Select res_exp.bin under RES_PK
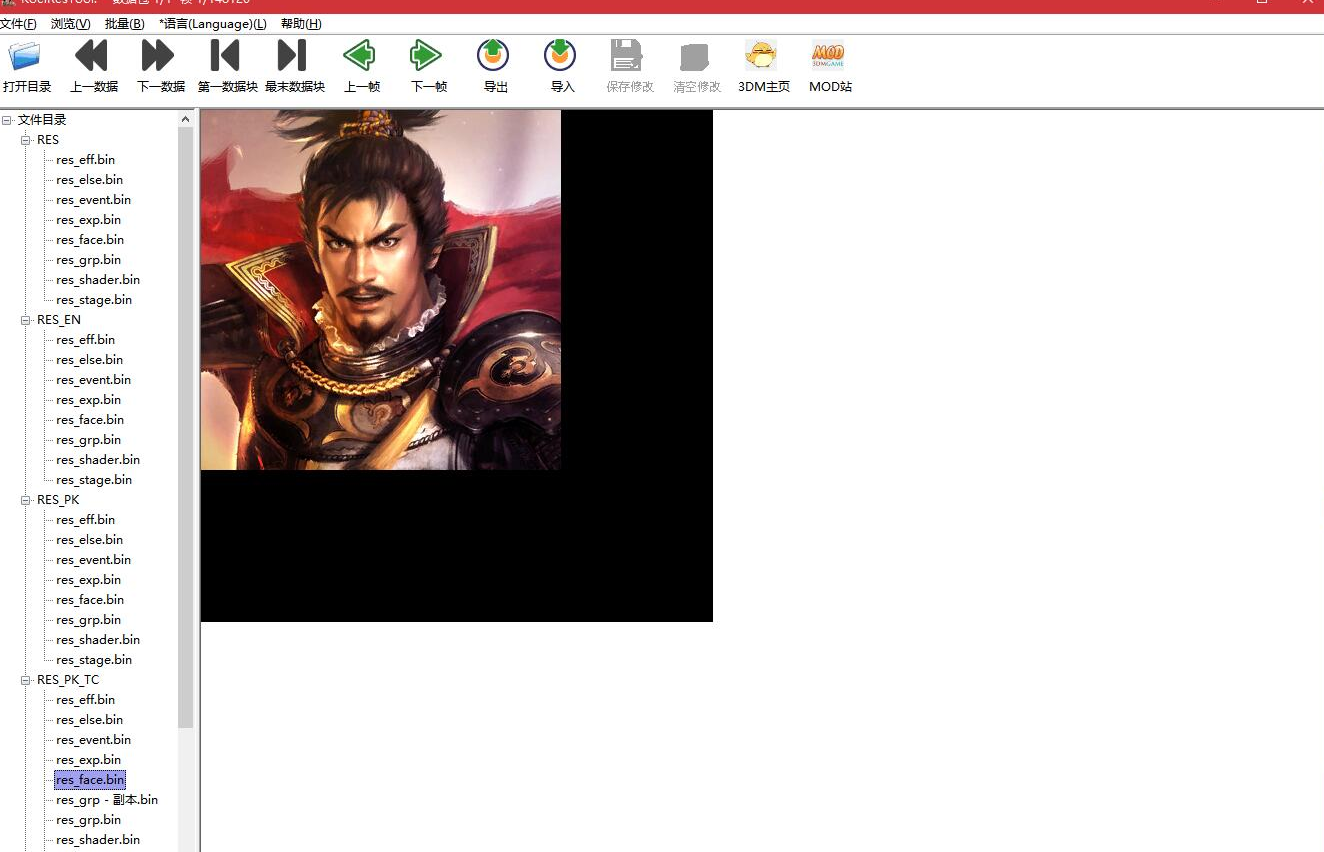The height and width of the screenshot is (852, 1324). click(x=88, y=580)
